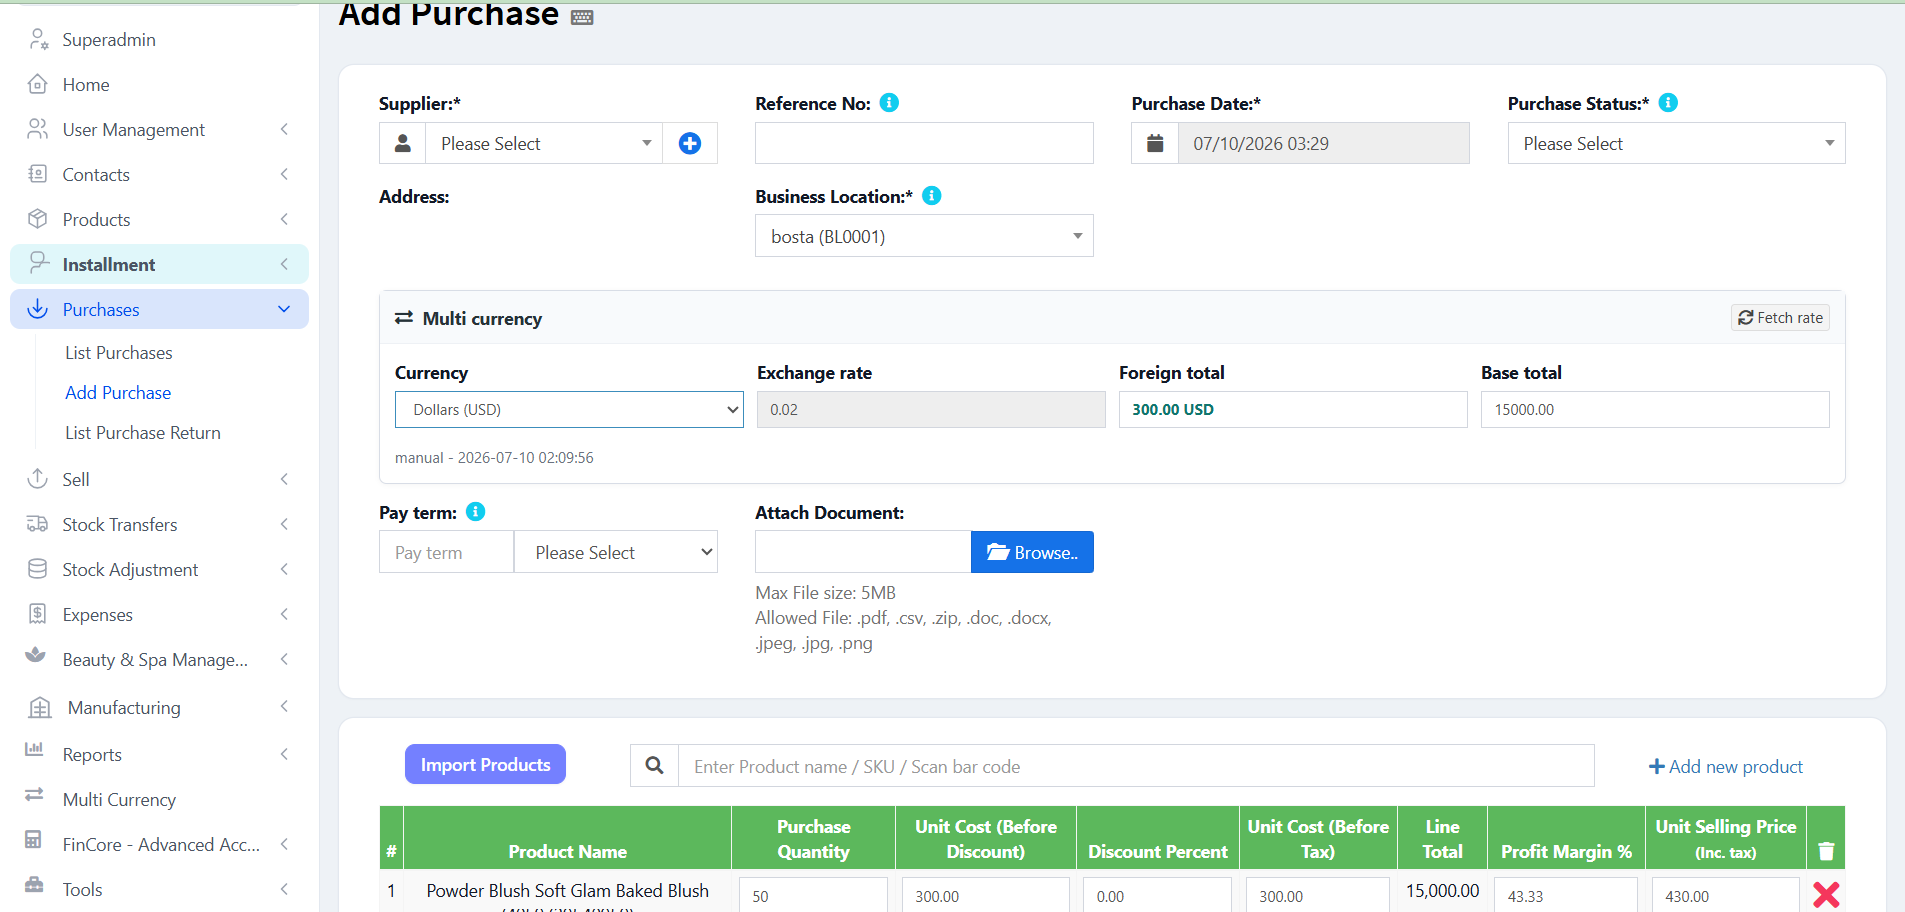
Task: Expand the User Management chevron
Action: tap(284, 129)
